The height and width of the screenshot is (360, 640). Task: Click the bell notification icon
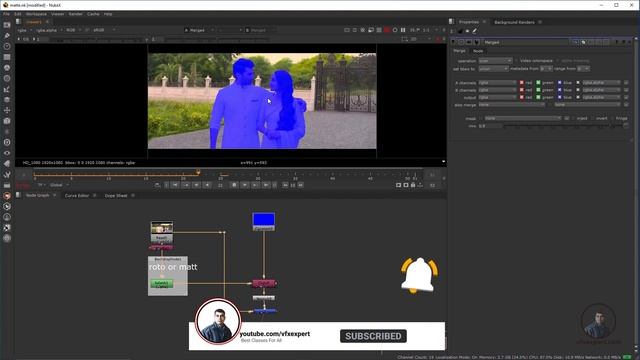[419, 275]
